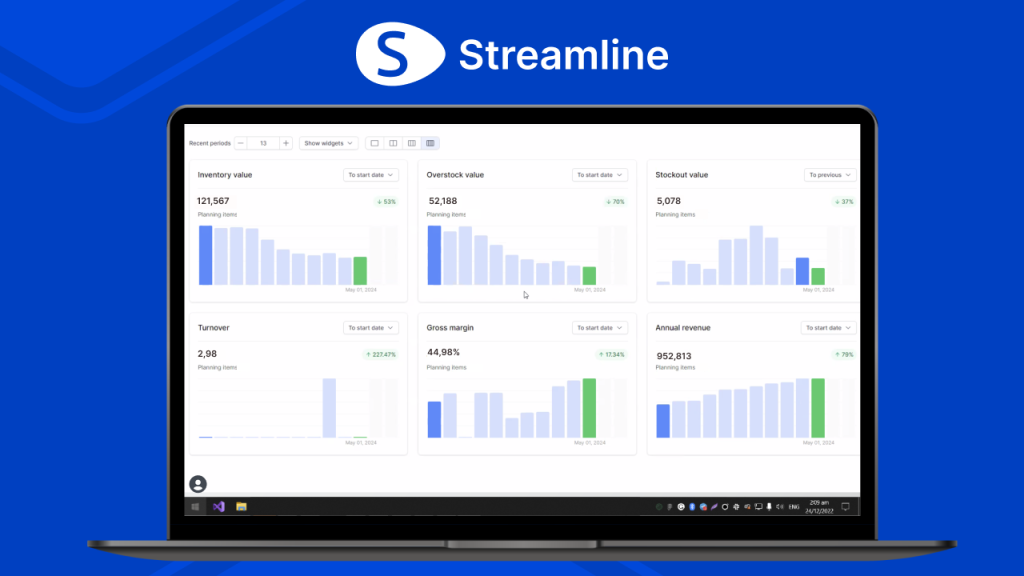
Task: Open the Windows Start menu
Action: click(195, 507)
